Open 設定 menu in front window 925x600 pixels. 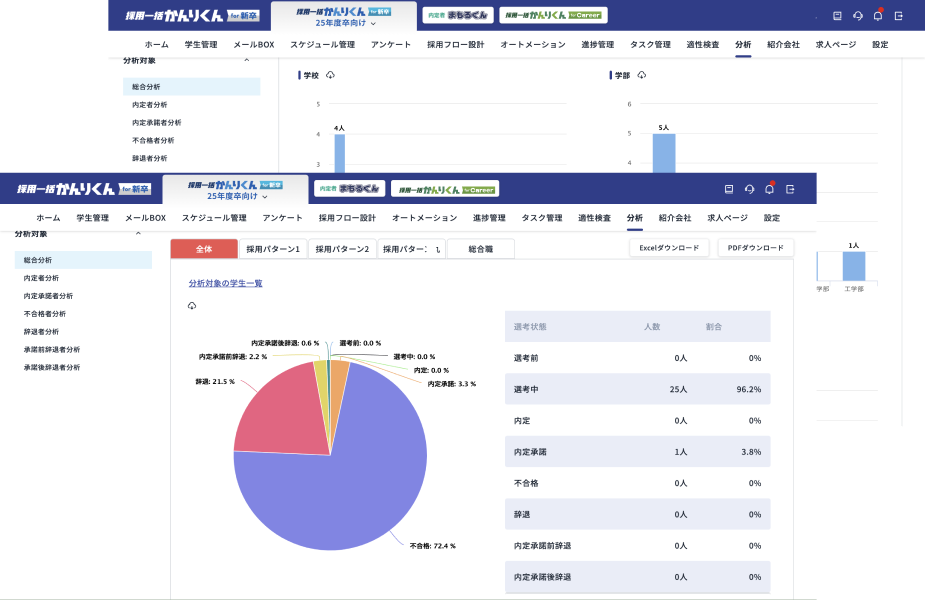click(772, 218)
